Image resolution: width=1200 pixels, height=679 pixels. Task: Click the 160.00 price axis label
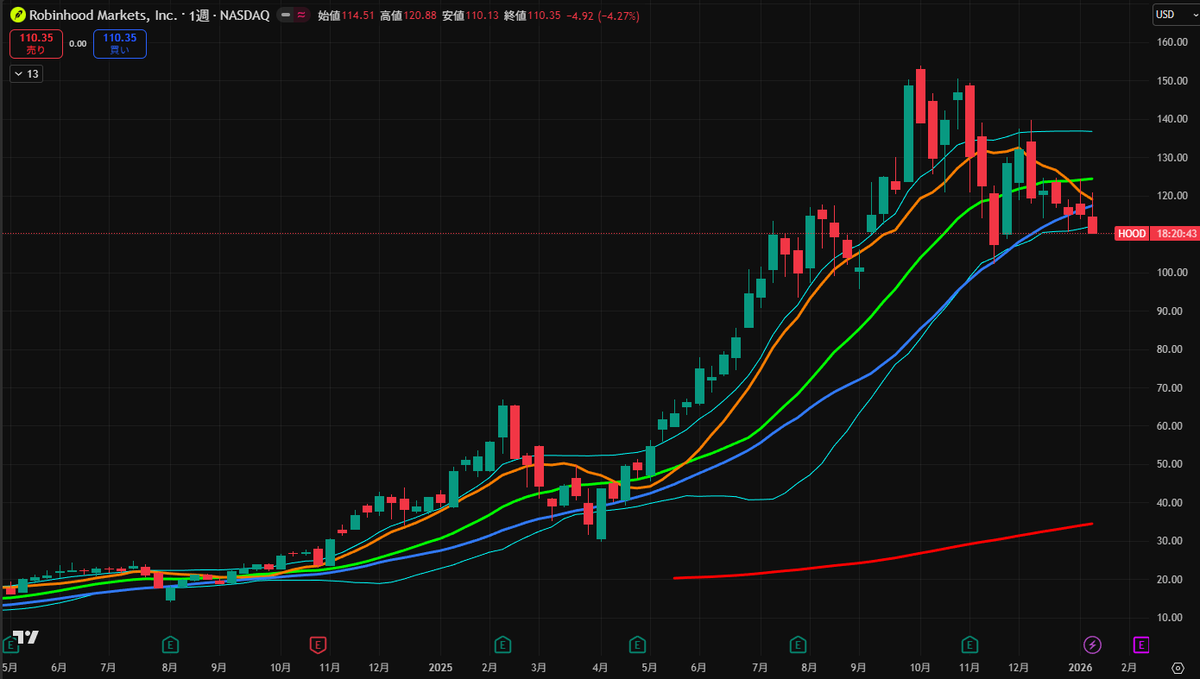click(1173, 42)
